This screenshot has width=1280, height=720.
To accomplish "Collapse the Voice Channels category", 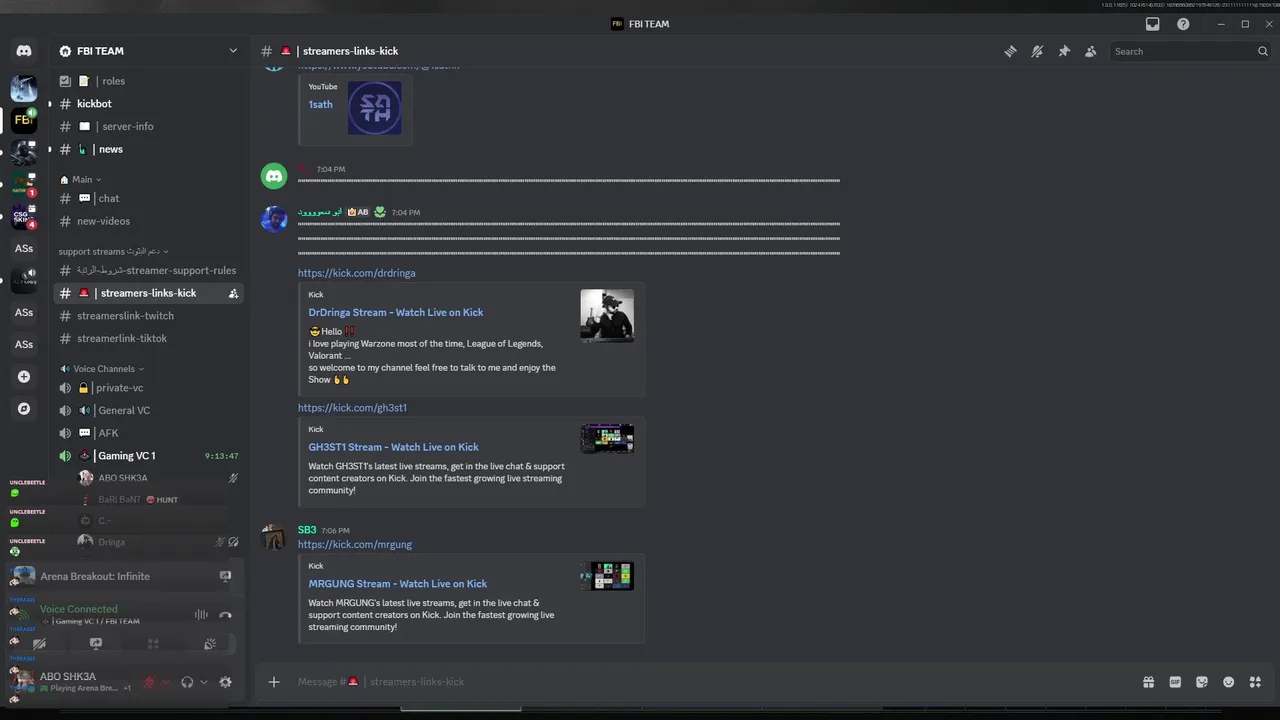I will click(x=102, y=369).
